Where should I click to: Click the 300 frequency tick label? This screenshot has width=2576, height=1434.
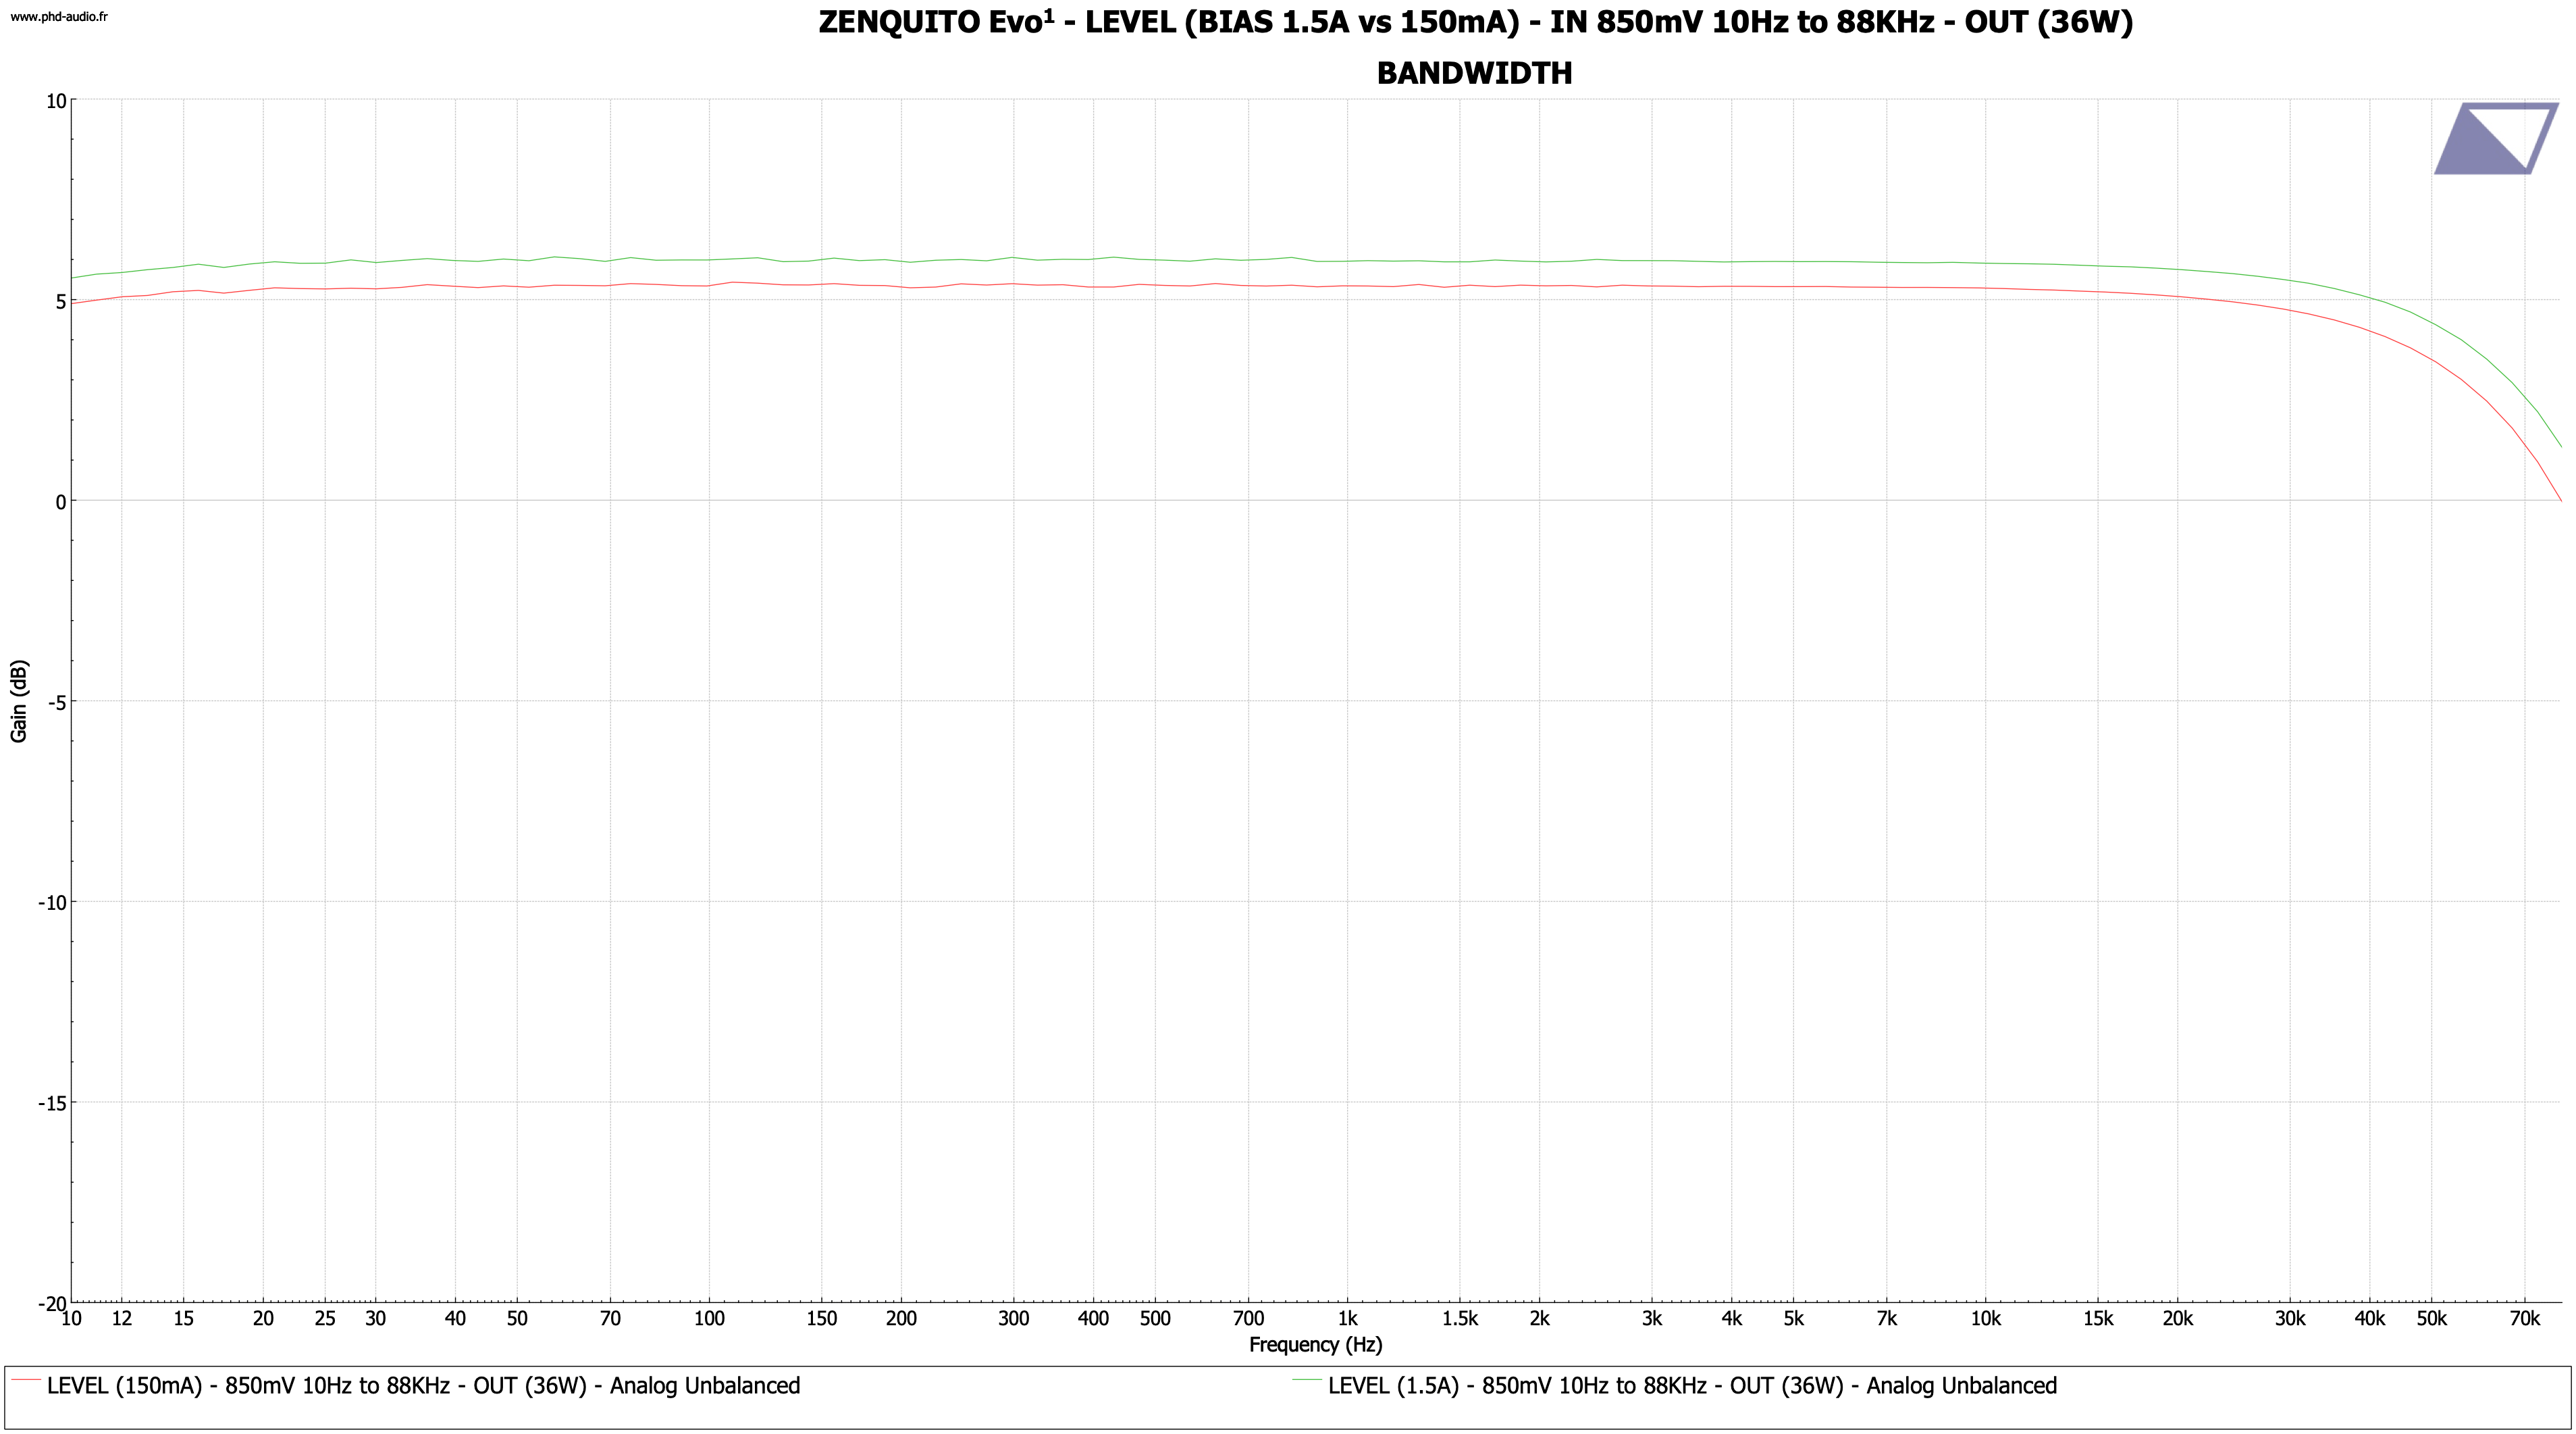click(x=1013, y=1319)
